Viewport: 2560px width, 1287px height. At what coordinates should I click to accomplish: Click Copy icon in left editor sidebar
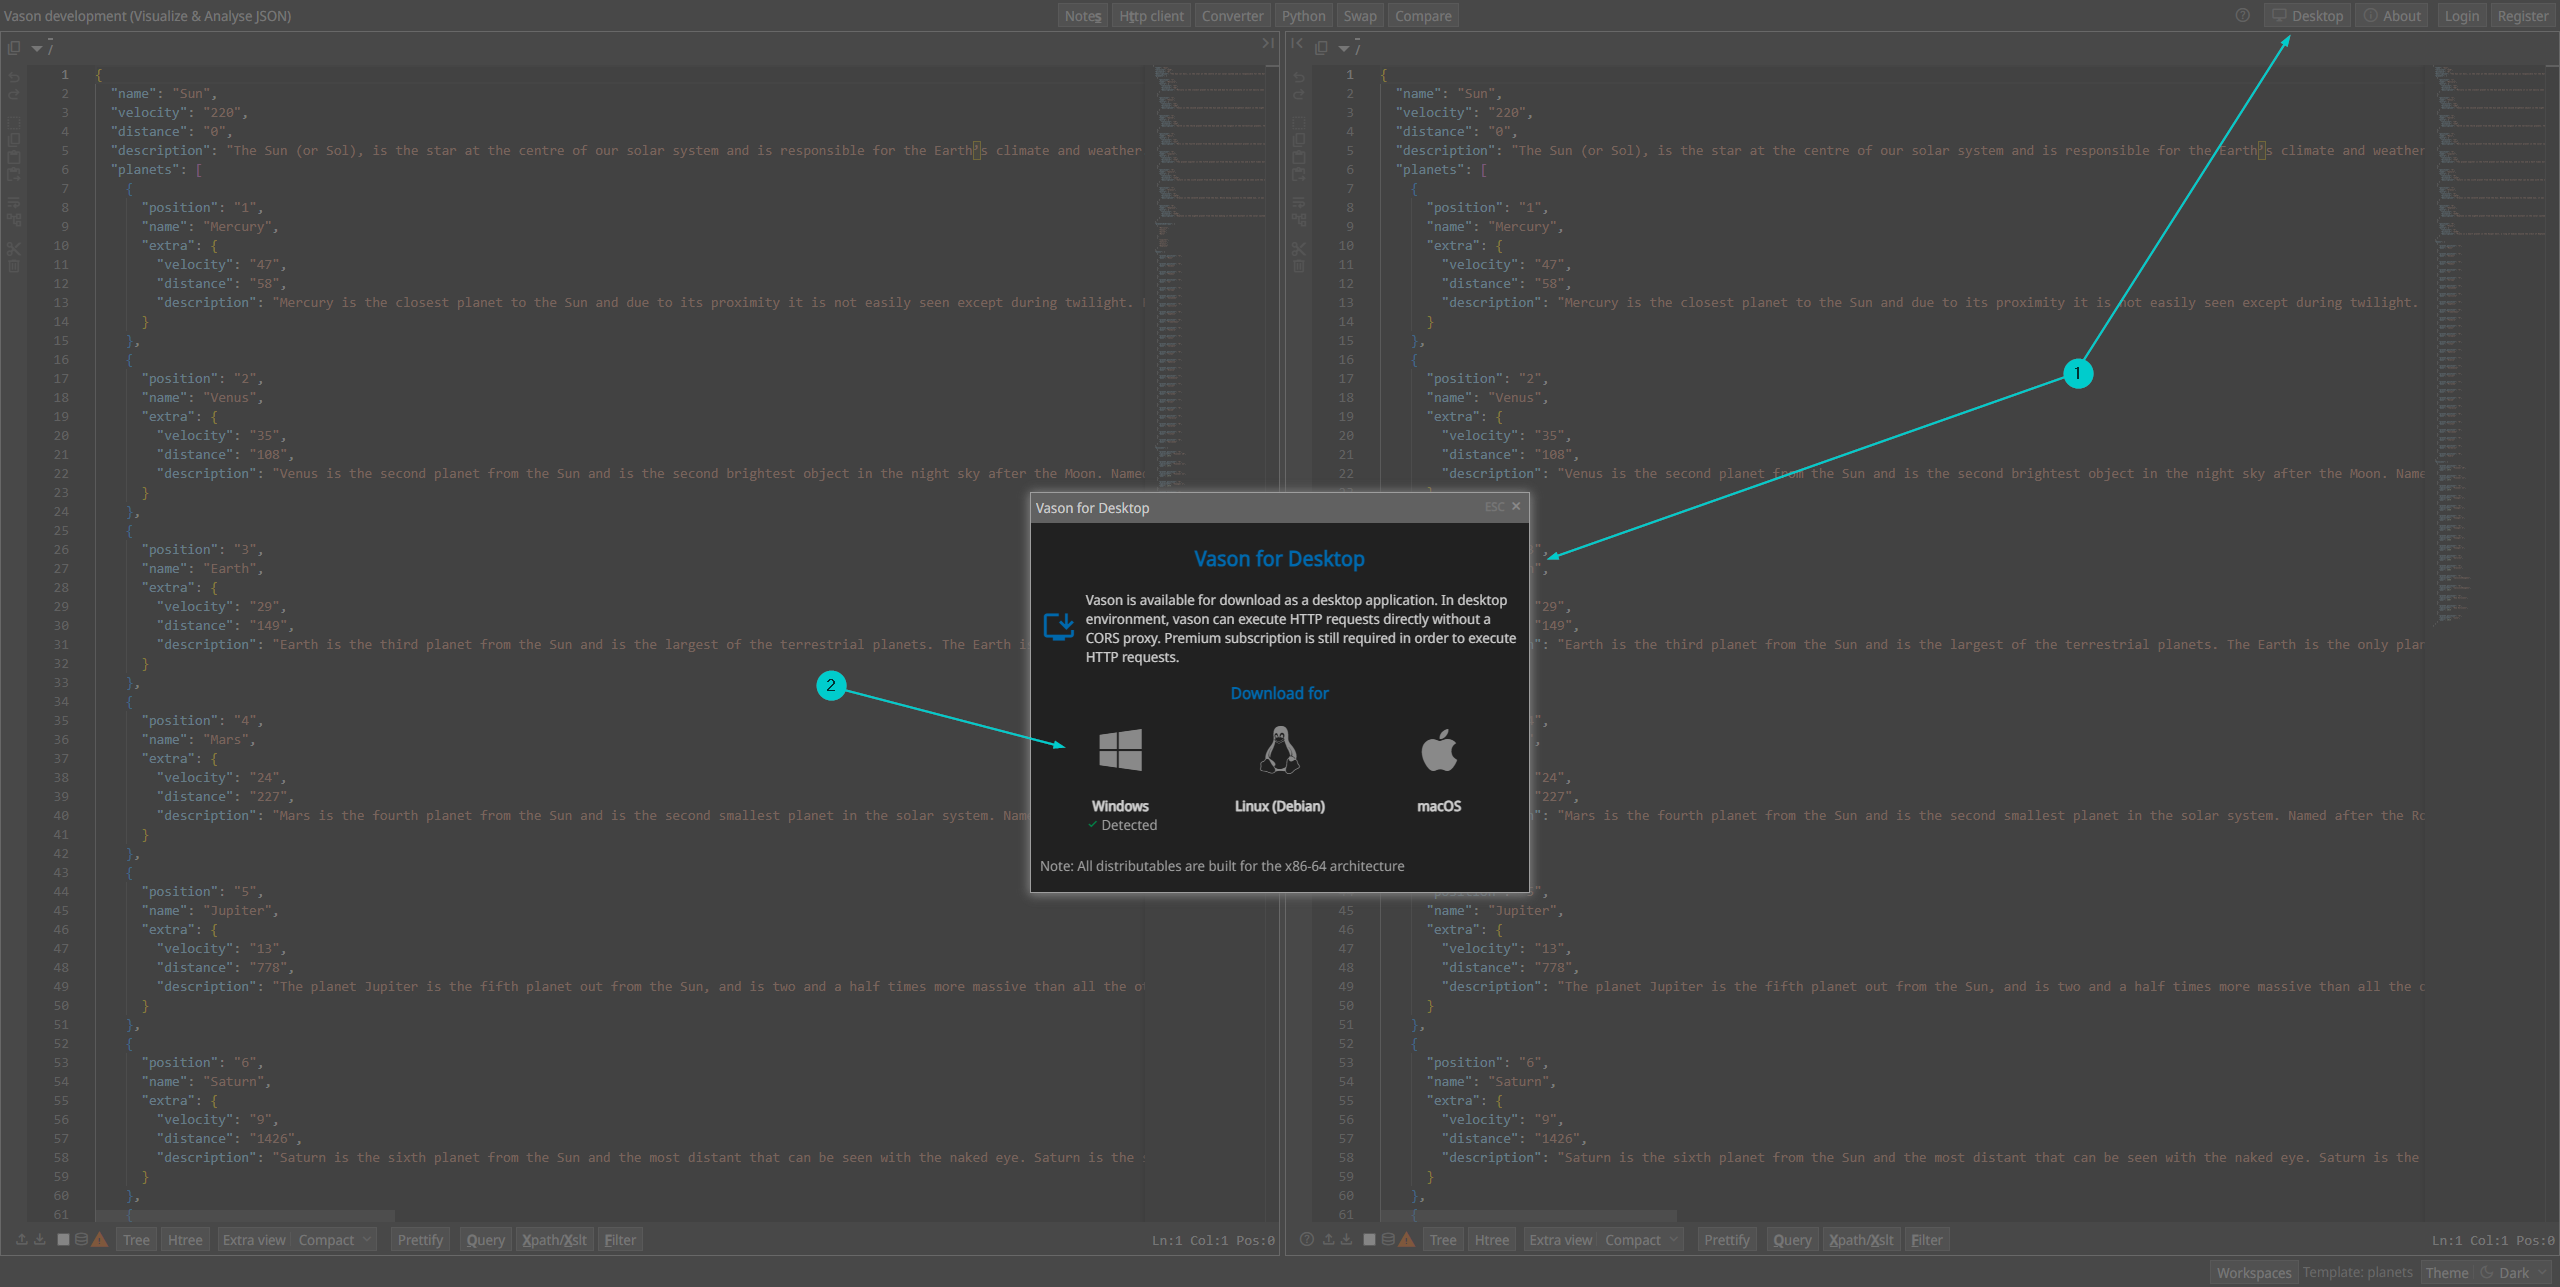point(14,141)
